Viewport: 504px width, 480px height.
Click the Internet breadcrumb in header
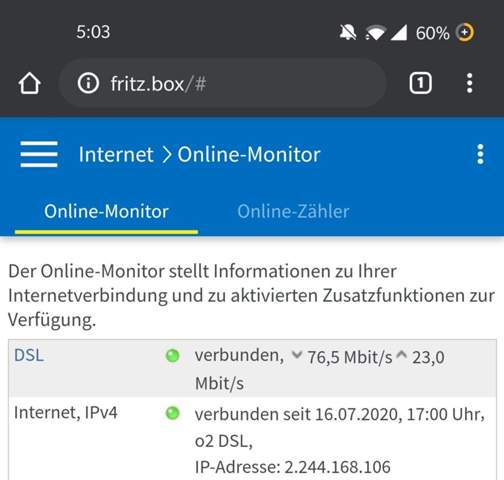(116, 155)
